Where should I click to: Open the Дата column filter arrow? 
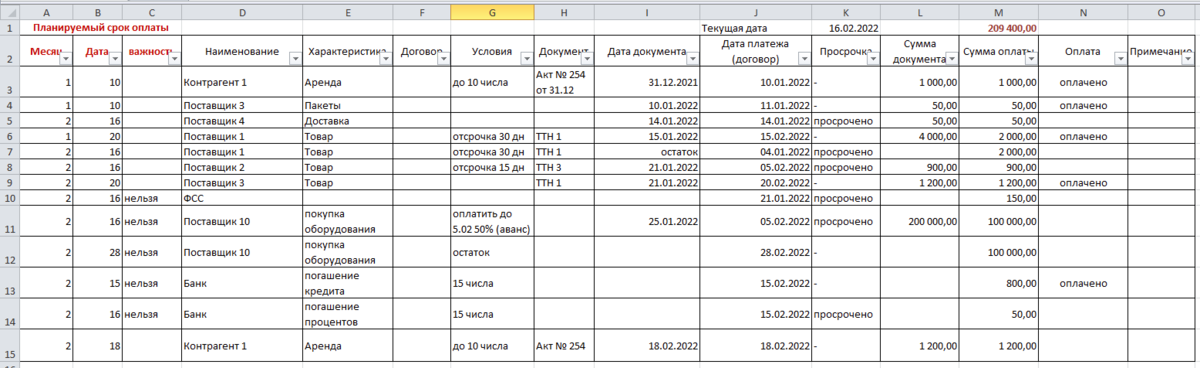pyautogui.click(x=115, y=59)
